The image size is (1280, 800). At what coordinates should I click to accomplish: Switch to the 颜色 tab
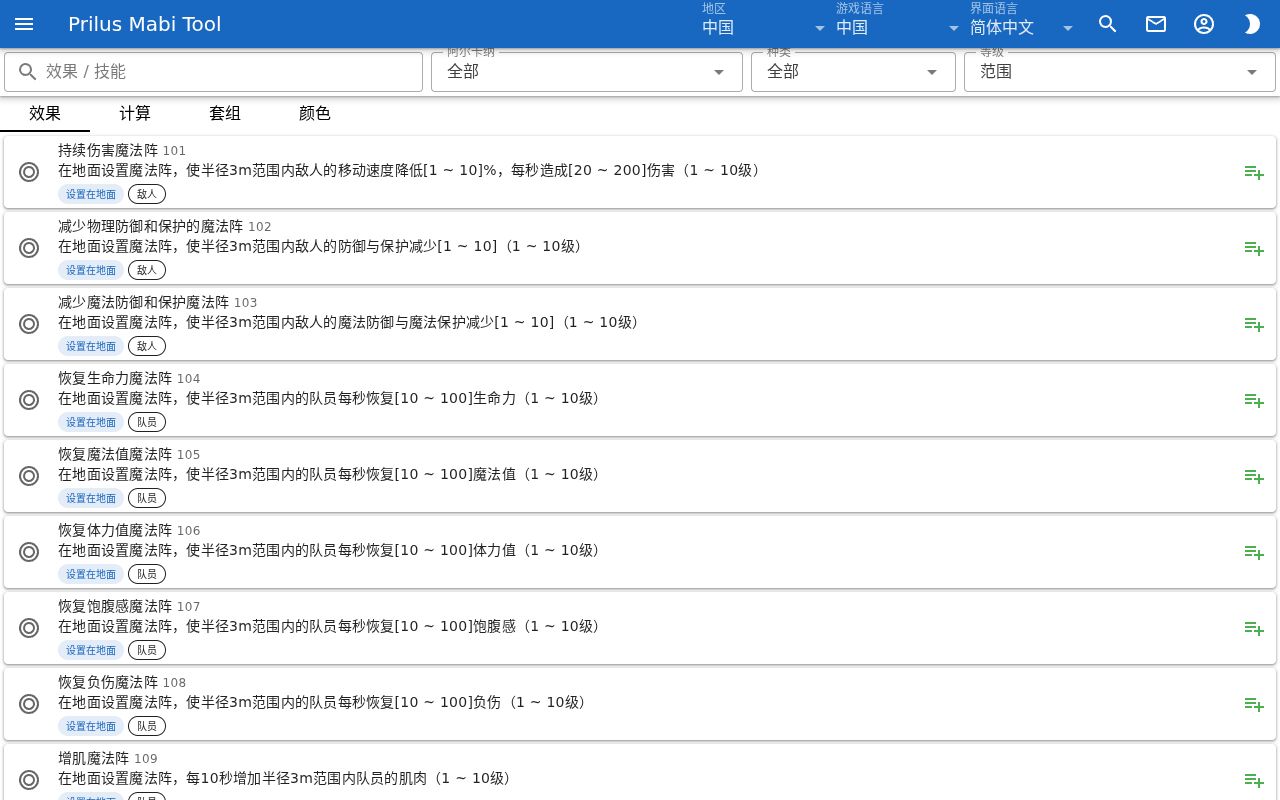[315, 113]
